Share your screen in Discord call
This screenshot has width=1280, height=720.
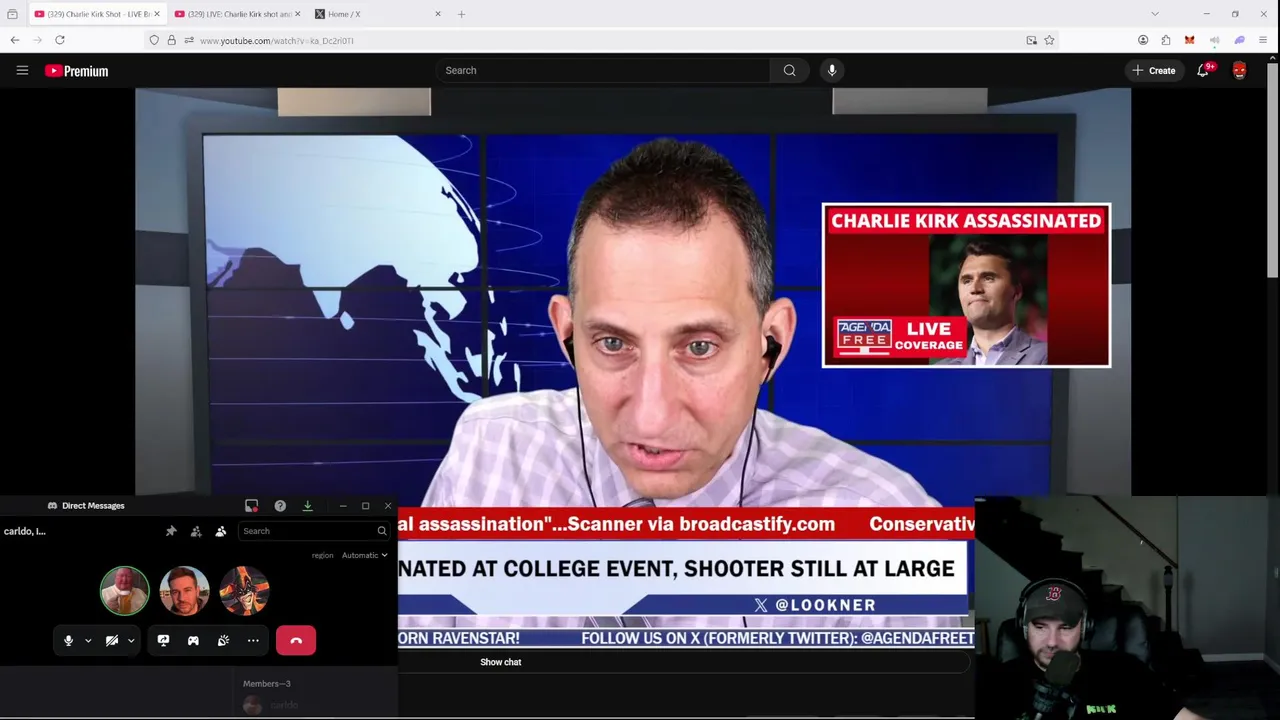click(x=163, y=640)
